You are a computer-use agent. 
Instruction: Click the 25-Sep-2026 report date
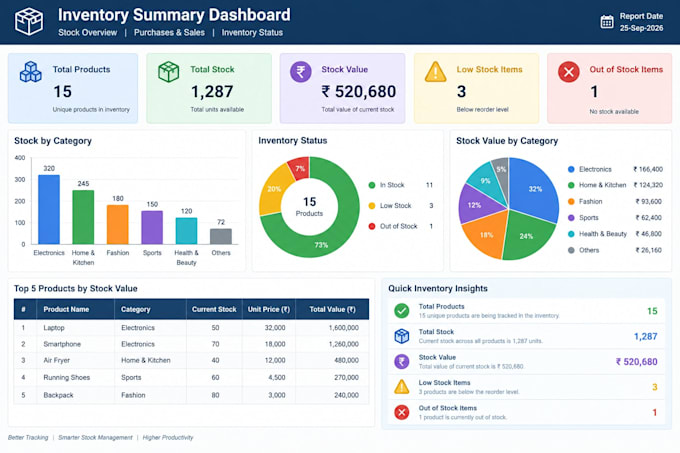coord(641,28)
